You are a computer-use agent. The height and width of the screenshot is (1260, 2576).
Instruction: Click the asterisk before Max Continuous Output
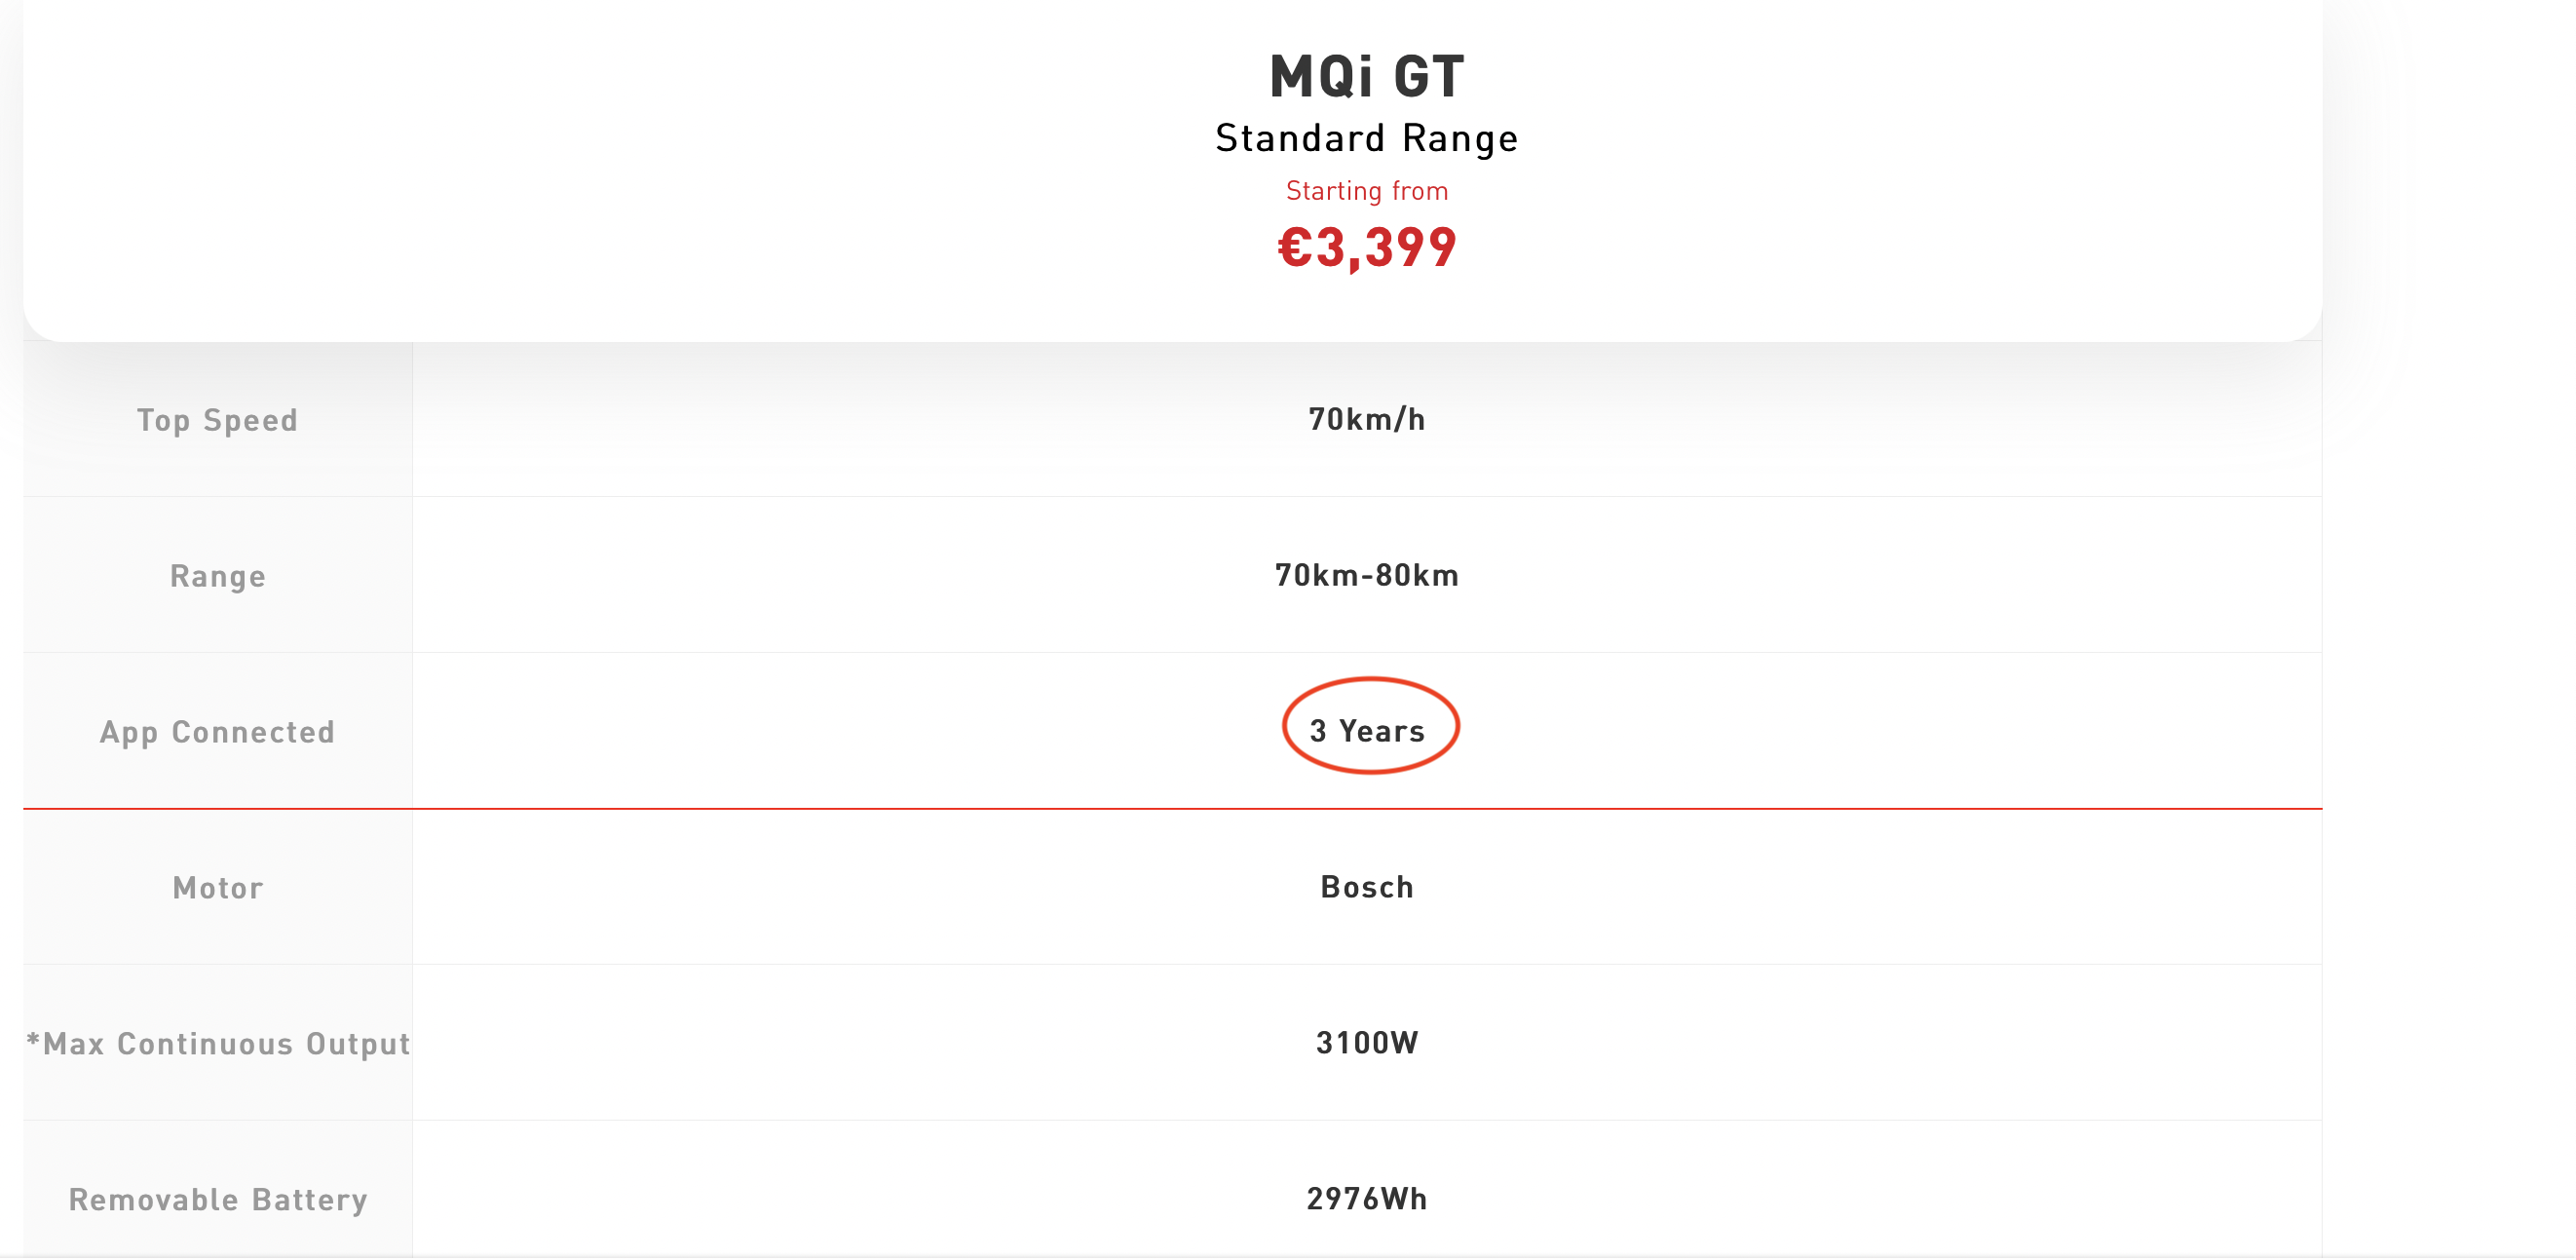tap(33, 1040)
